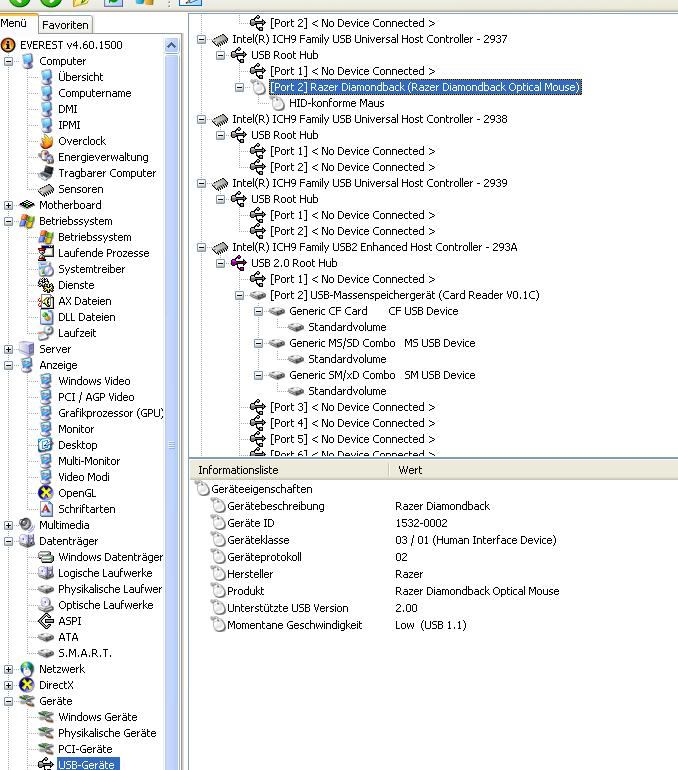Collapse the USB 2.0 Root Hub node

(220, 263)
